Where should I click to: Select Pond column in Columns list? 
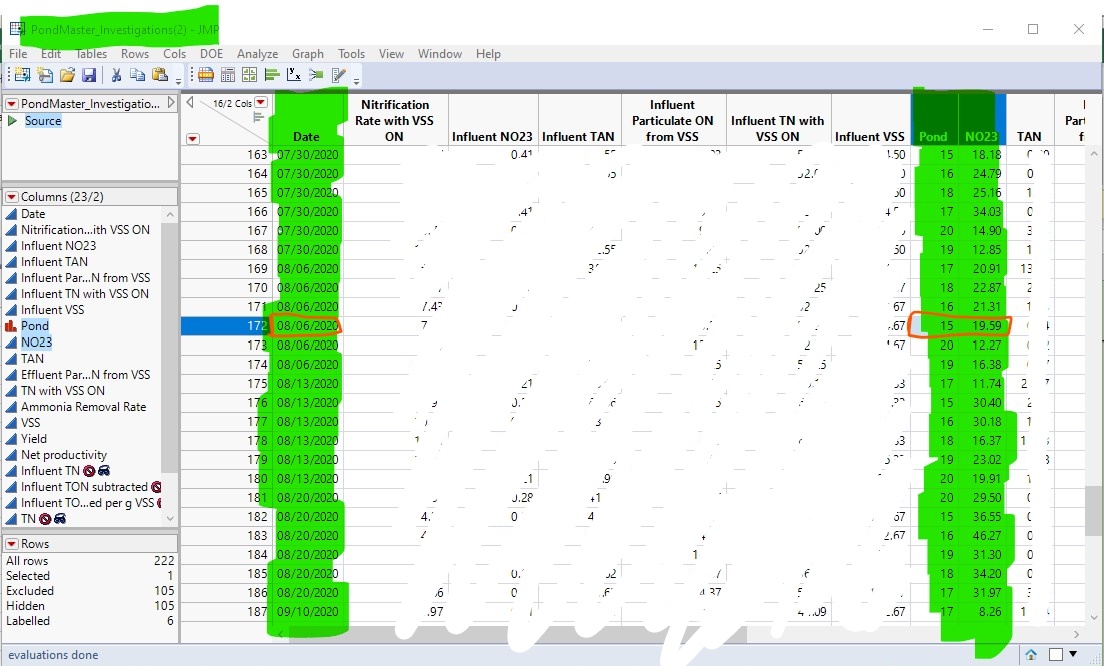[35, 326]
